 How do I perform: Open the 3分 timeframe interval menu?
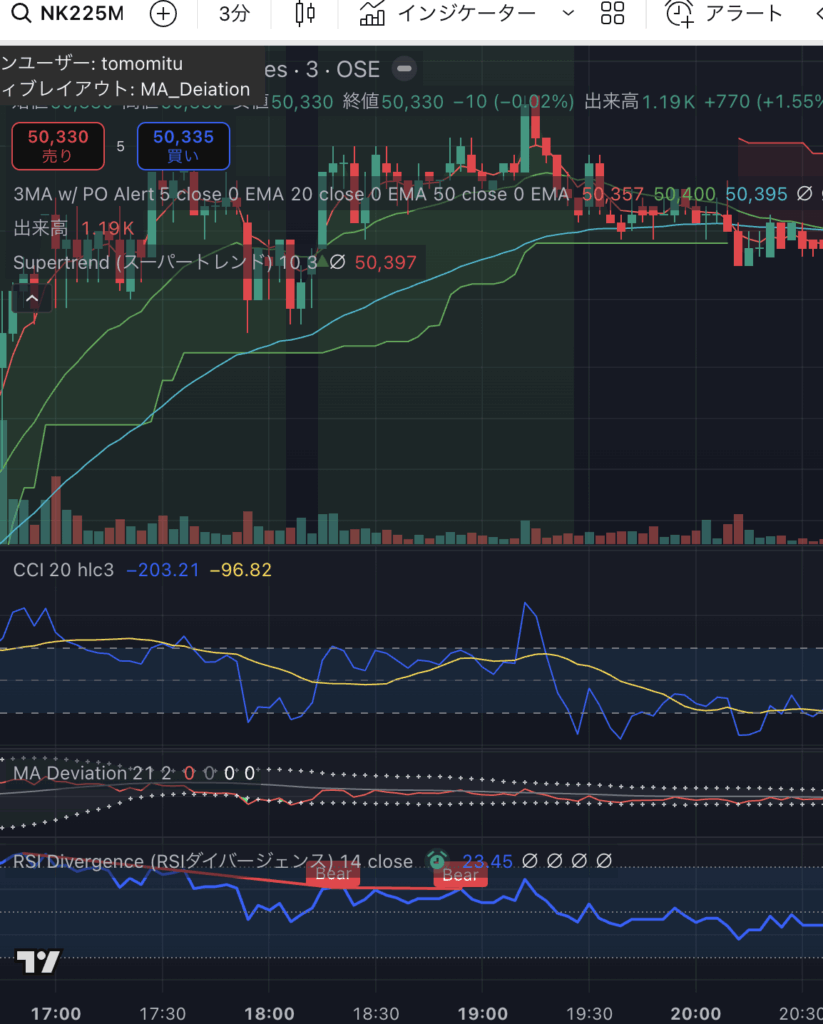tap(235, 14)
